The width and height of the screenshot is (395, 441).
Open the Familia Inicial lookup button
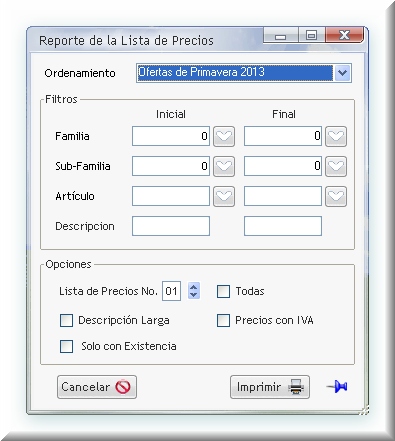pyautogui.click(x=224, y=136)
